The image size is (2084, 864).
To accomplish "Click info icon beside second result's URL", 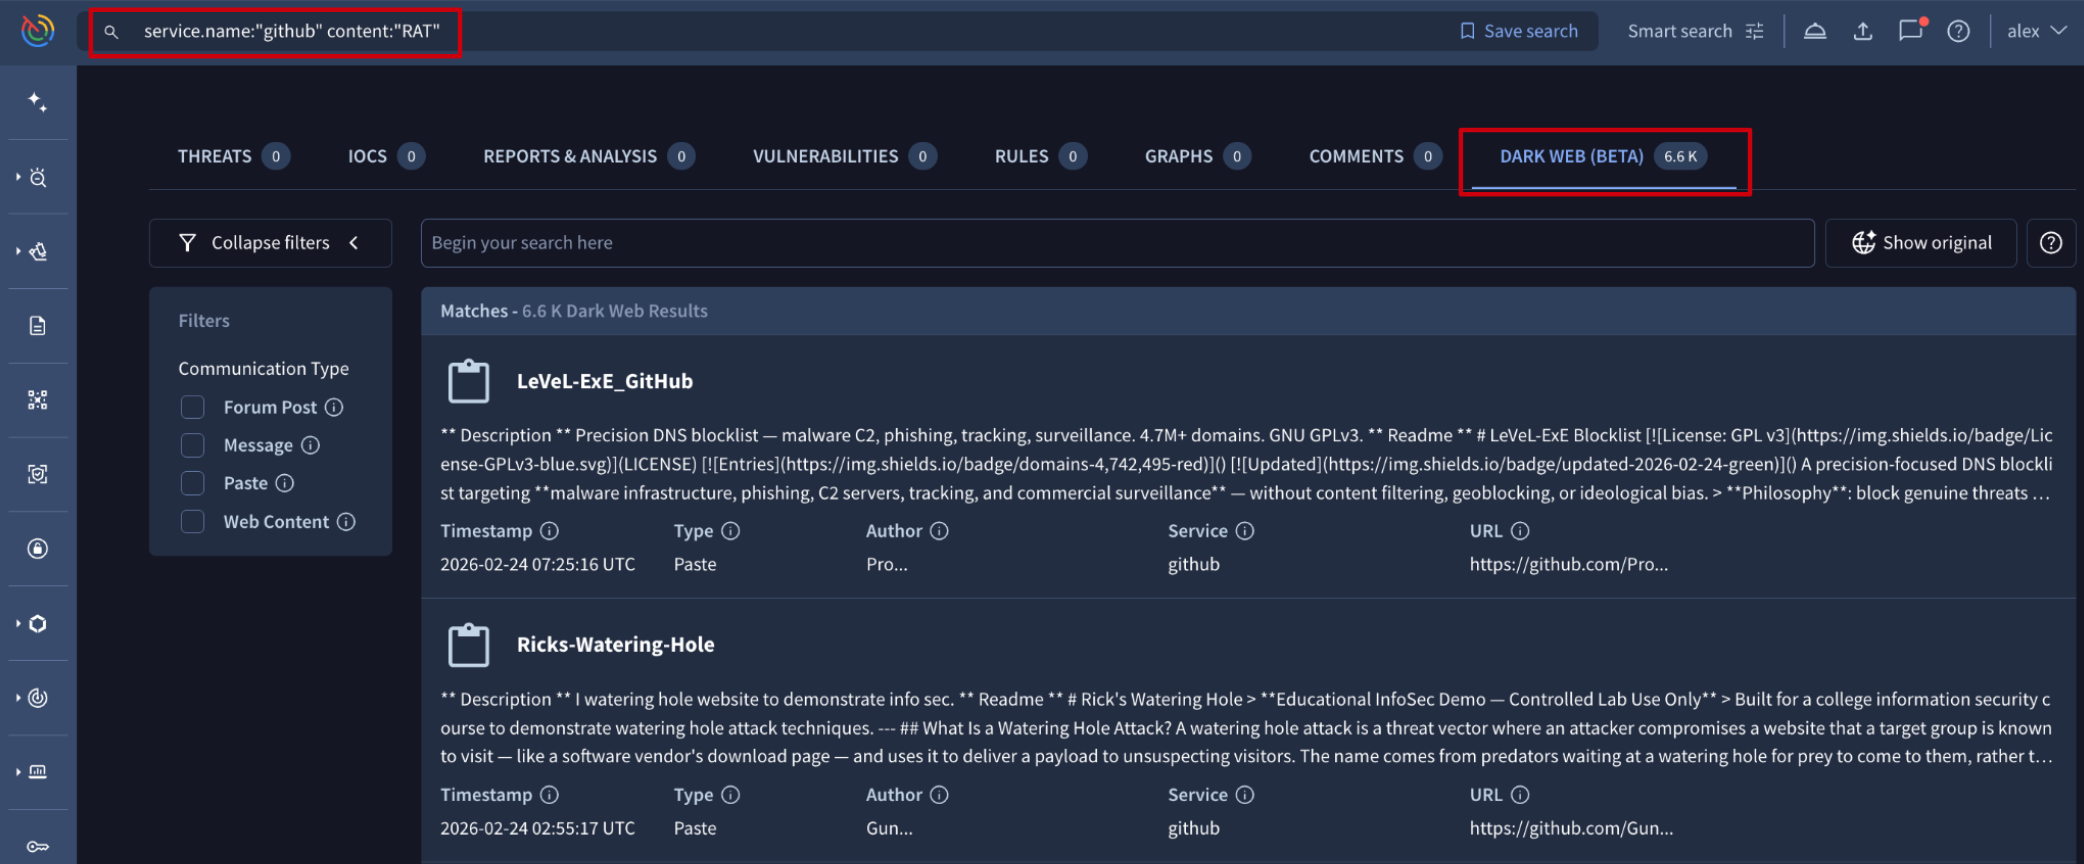I will click(x=1520, y=795).
